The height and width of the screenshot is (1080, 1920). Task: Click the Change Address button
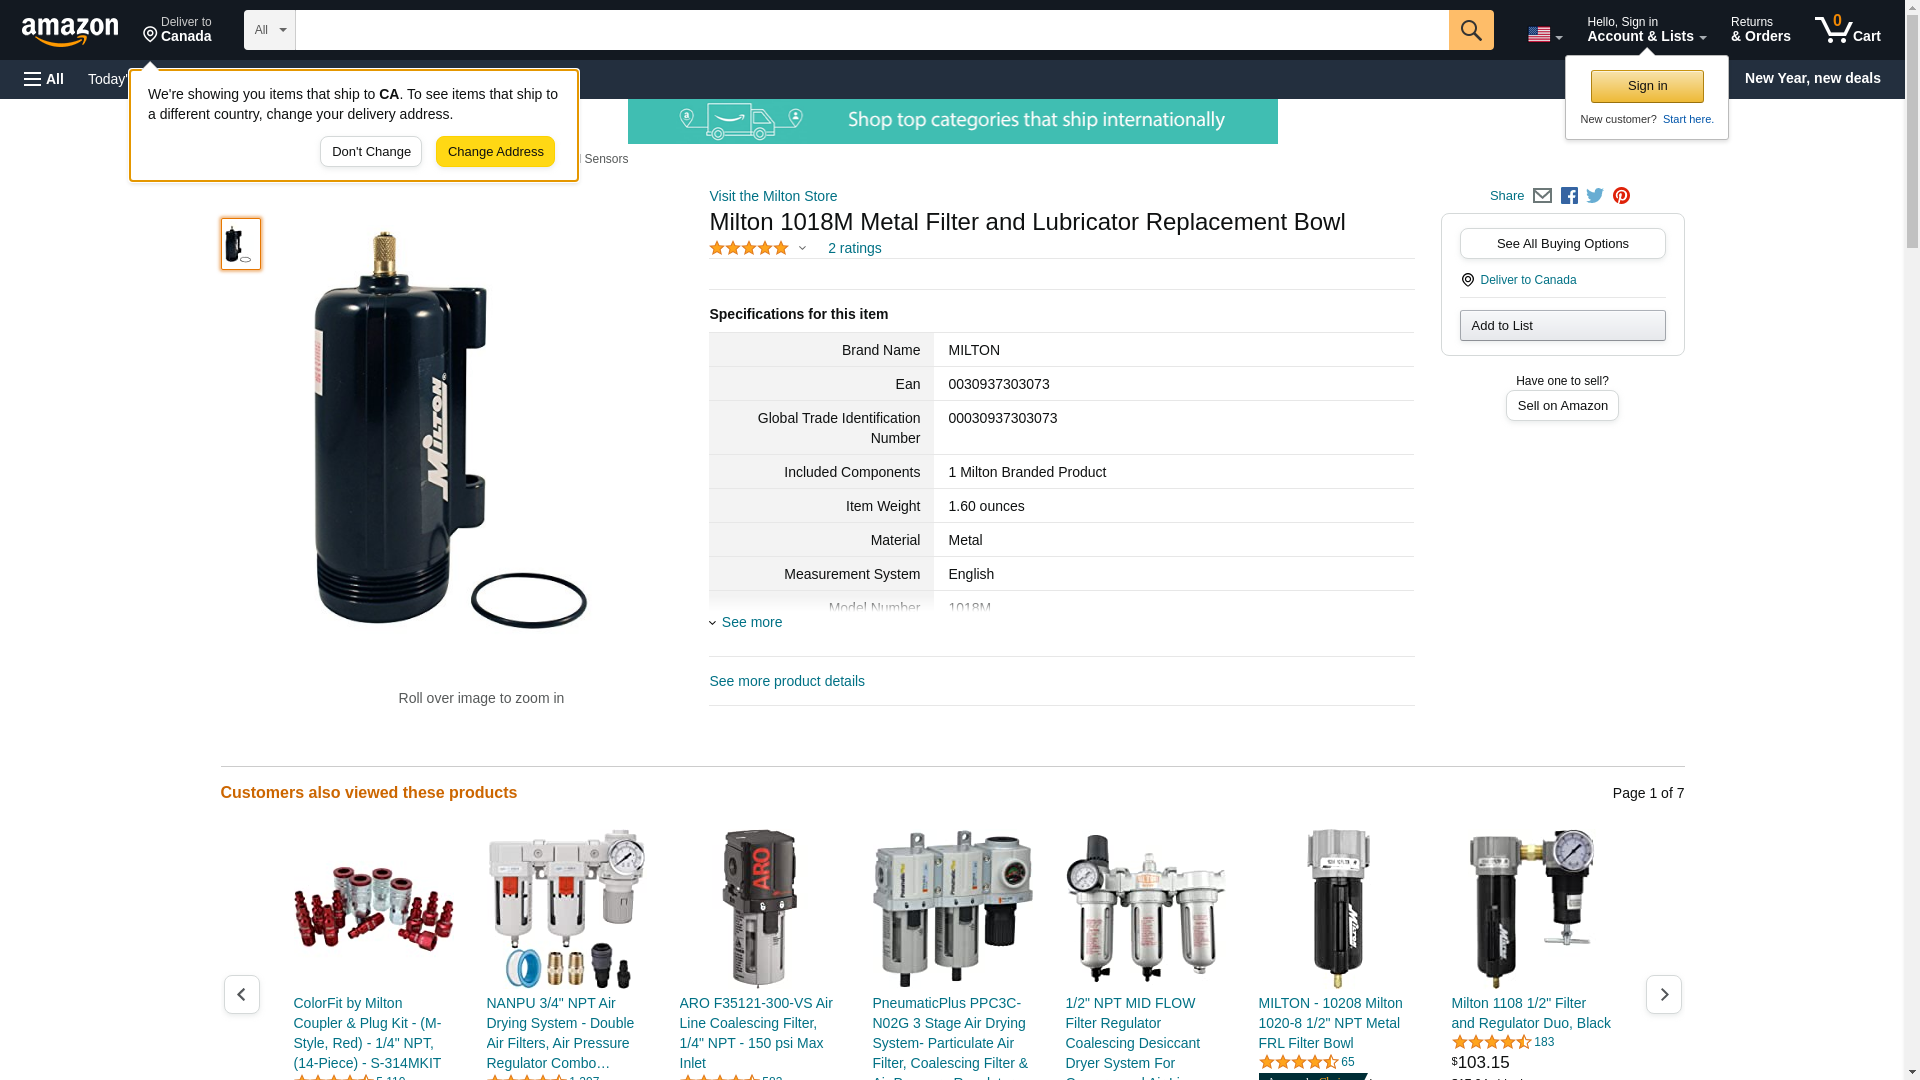(495, 152)
